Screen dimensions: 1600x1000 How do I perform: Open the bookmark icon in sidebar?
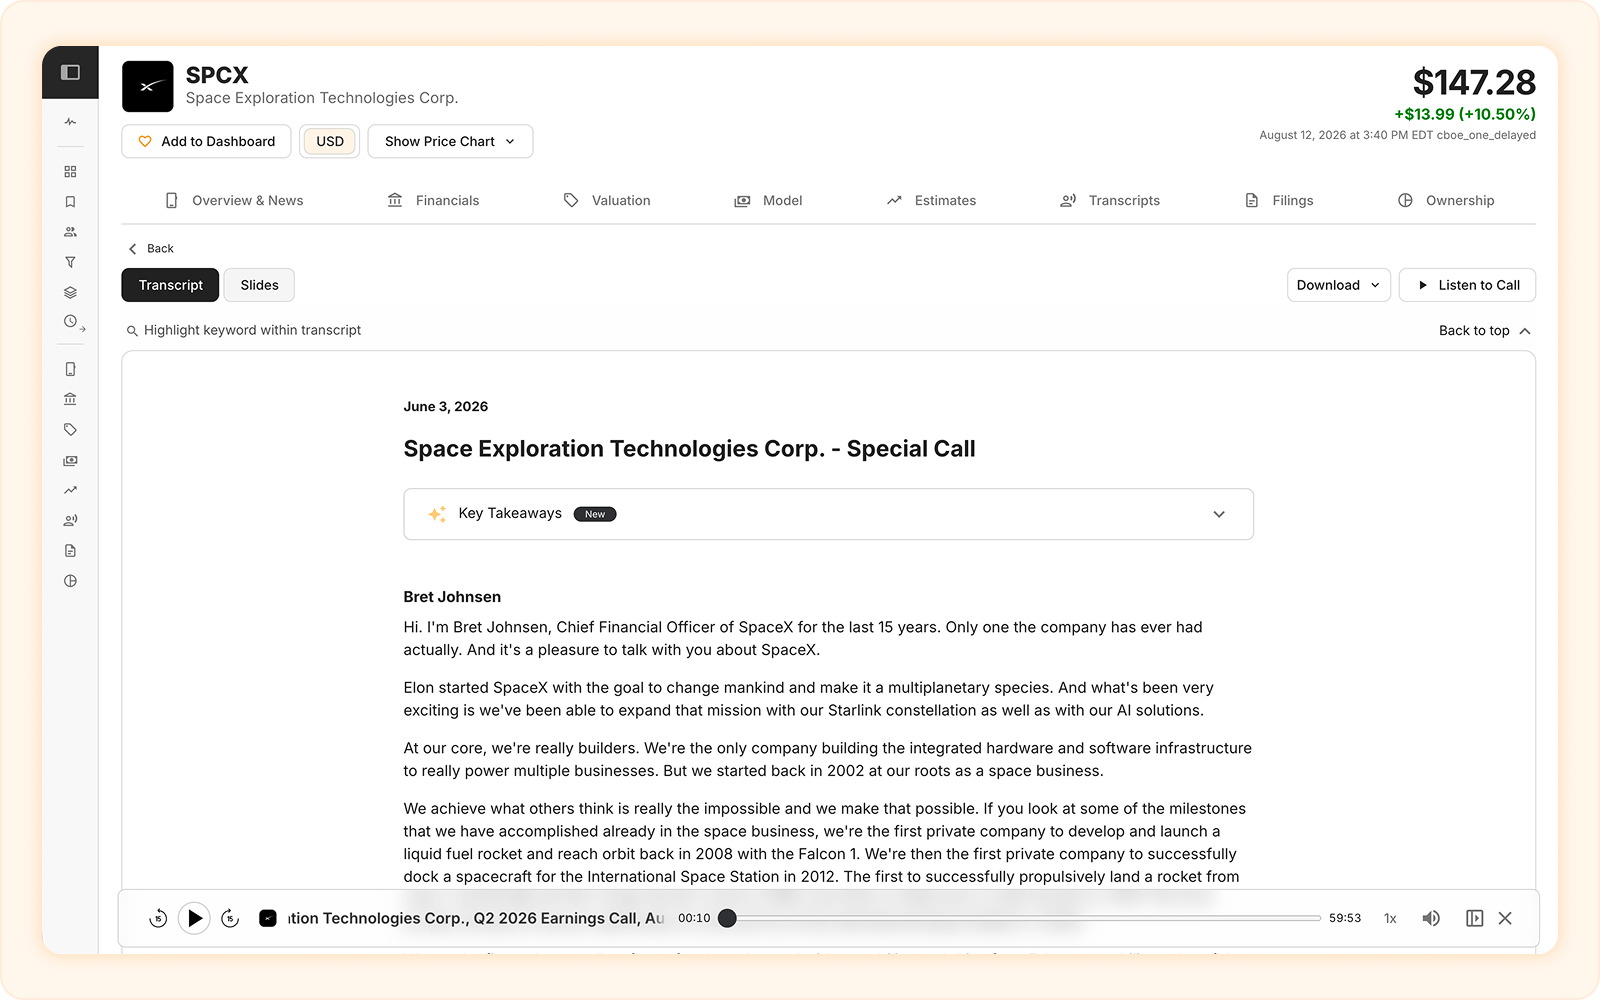tap(70, 202)
